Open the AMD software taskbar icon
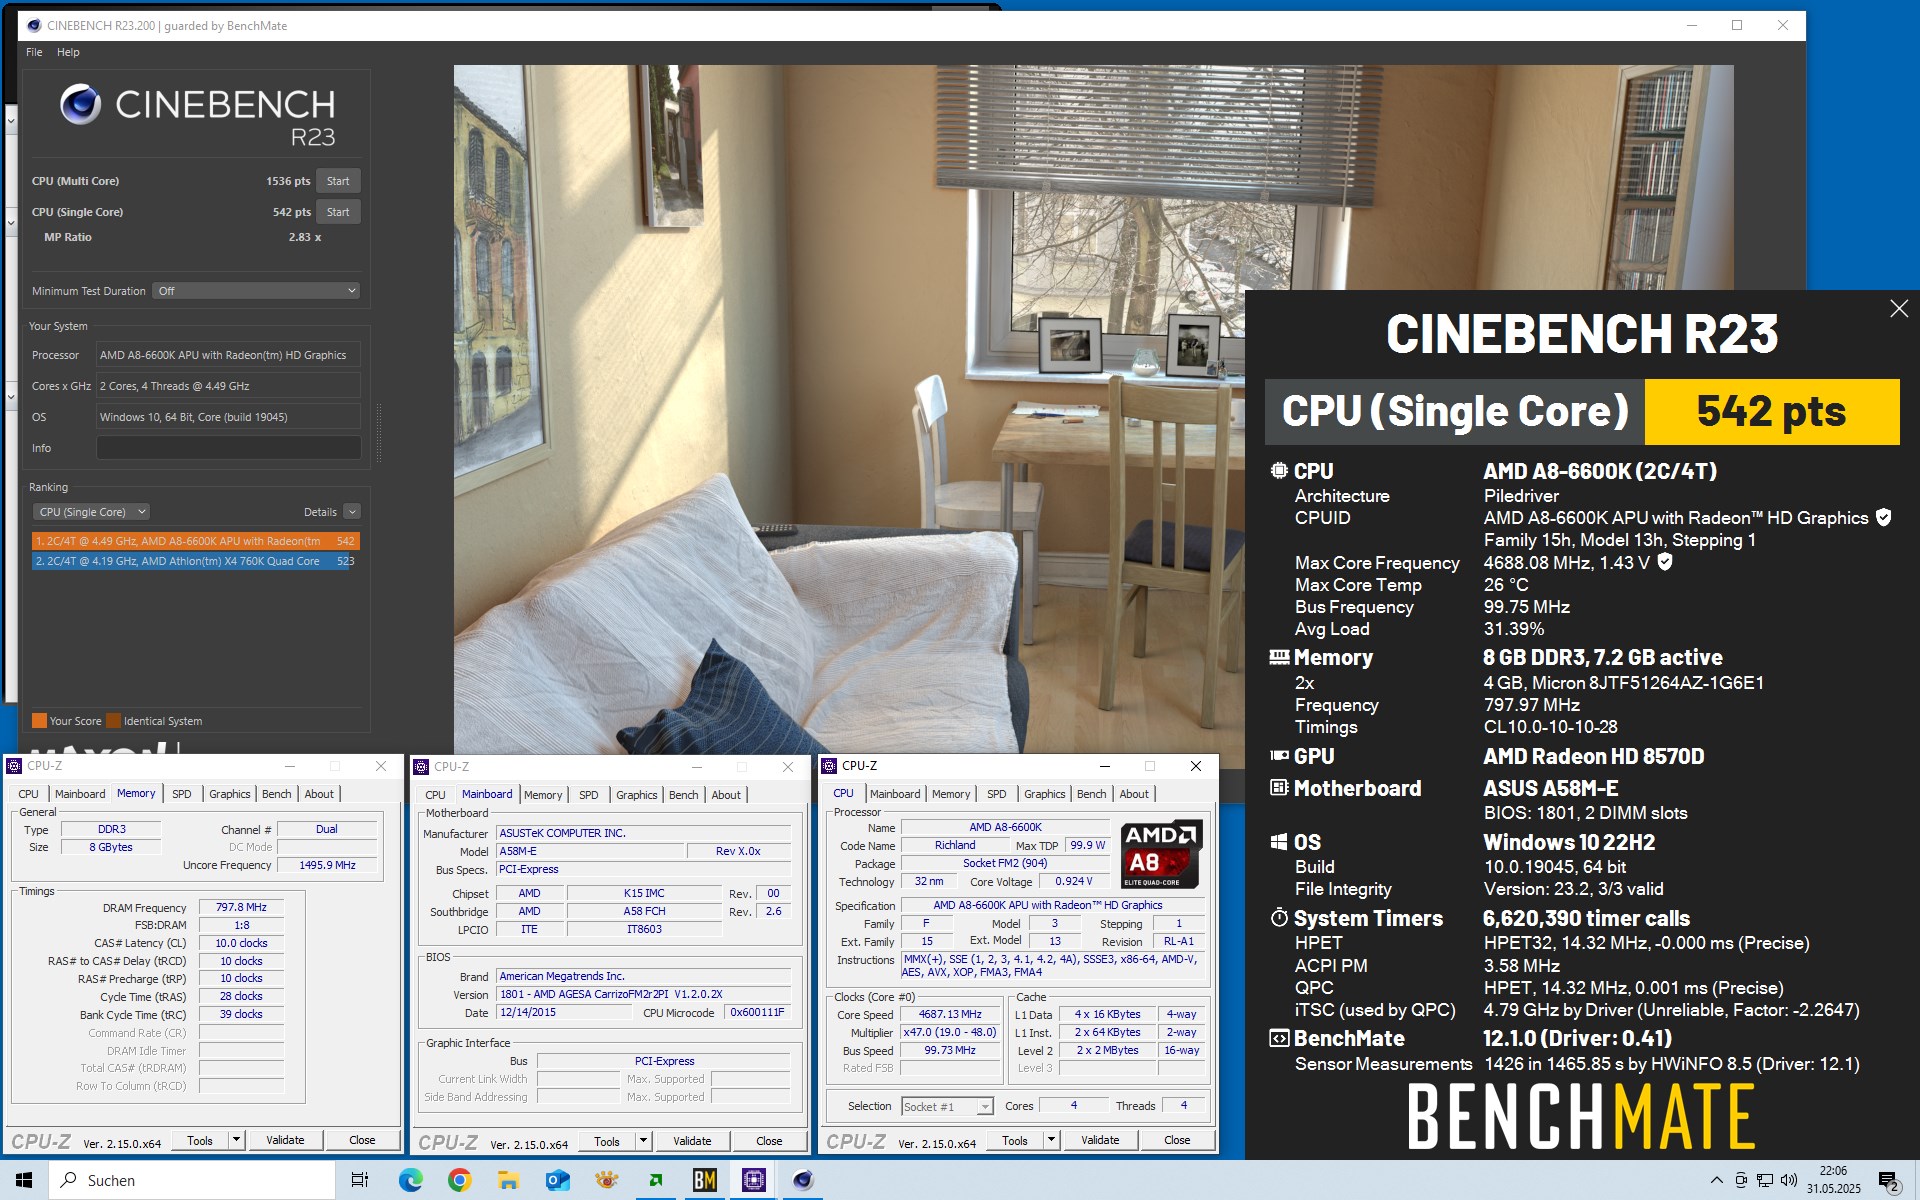This screenshot has height=1200, width=1920. pyautogui.click(x=655, y=1180)
